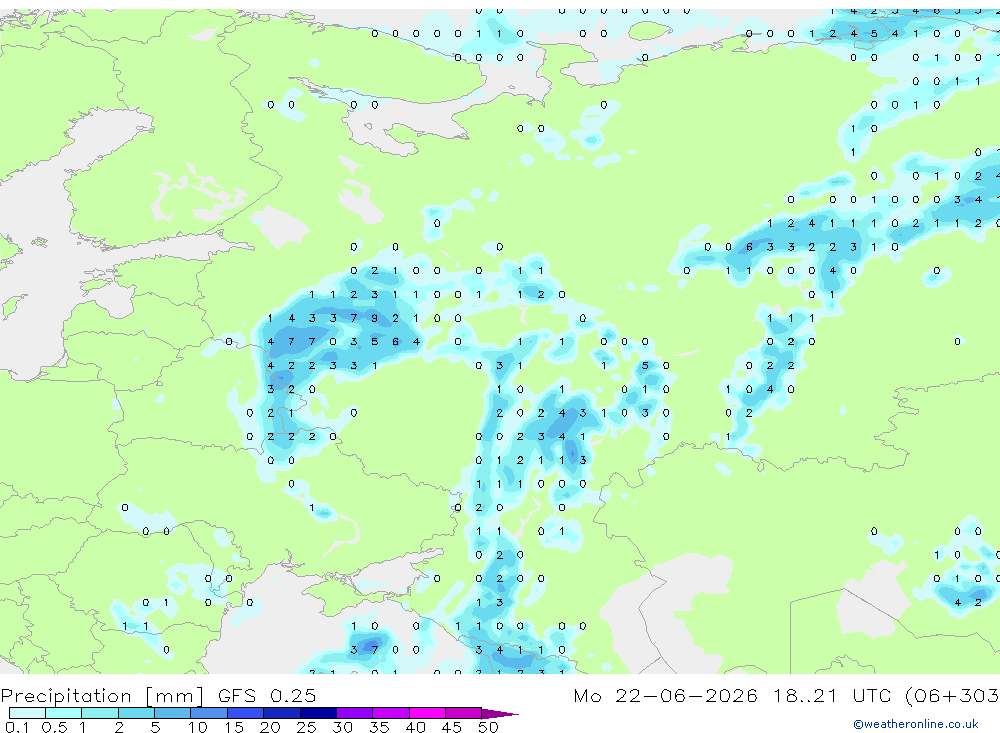The width and height of the screenshot is (1000, 733).
Task: Click the '50' legend scale label
Action: pos(488,727)
